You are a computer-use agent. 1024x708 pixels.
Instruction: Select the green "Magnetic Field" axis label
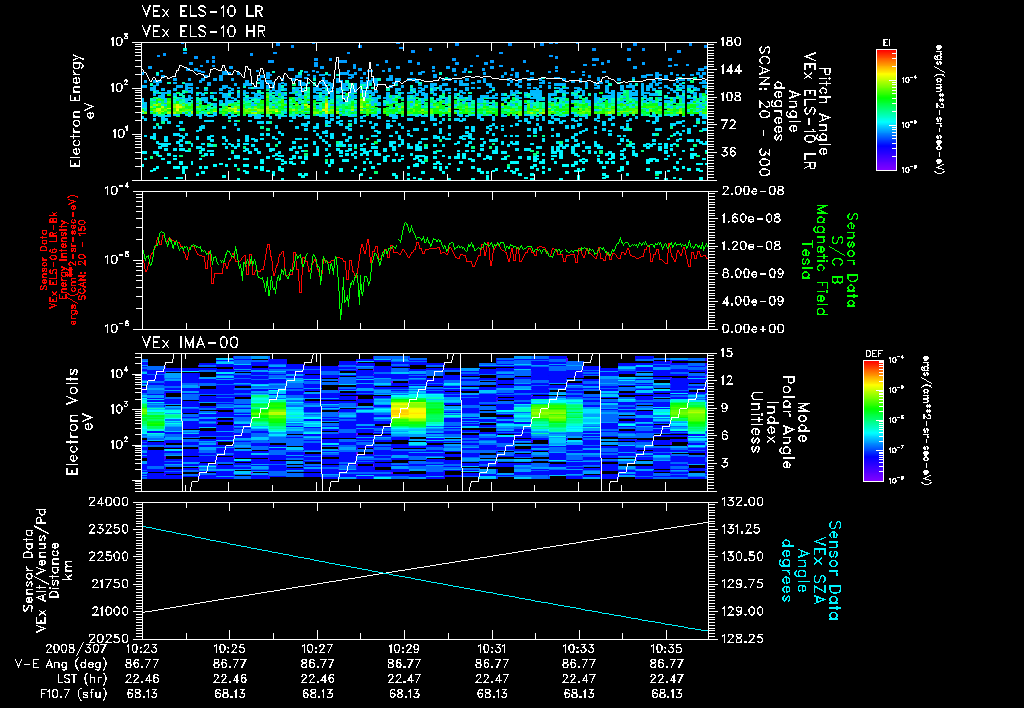[x=822, y=260]
